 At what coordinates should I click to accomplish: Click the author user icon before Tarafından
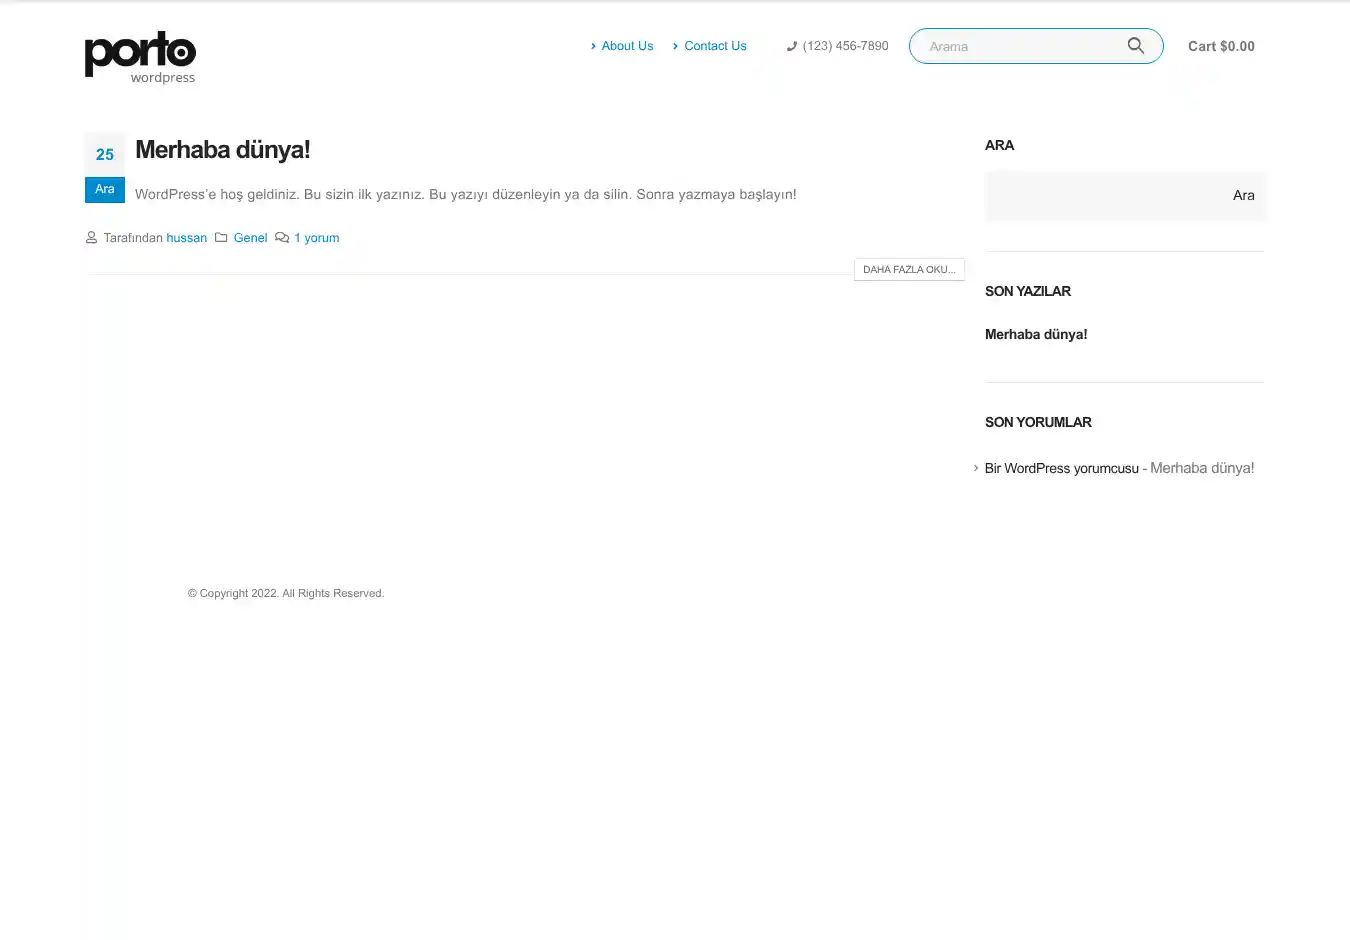pyautogui.click(x=92, y=238)
